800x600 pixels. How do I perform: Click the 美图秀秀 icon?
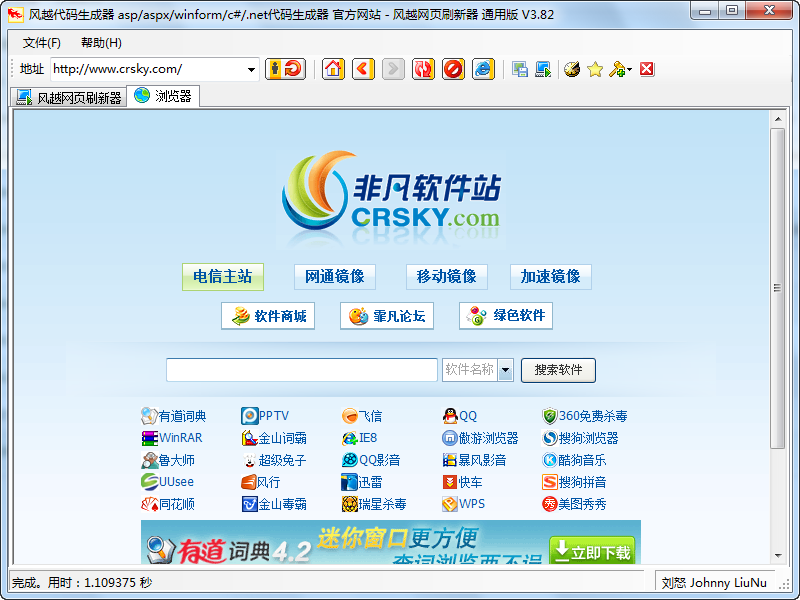tap(549, 504)
